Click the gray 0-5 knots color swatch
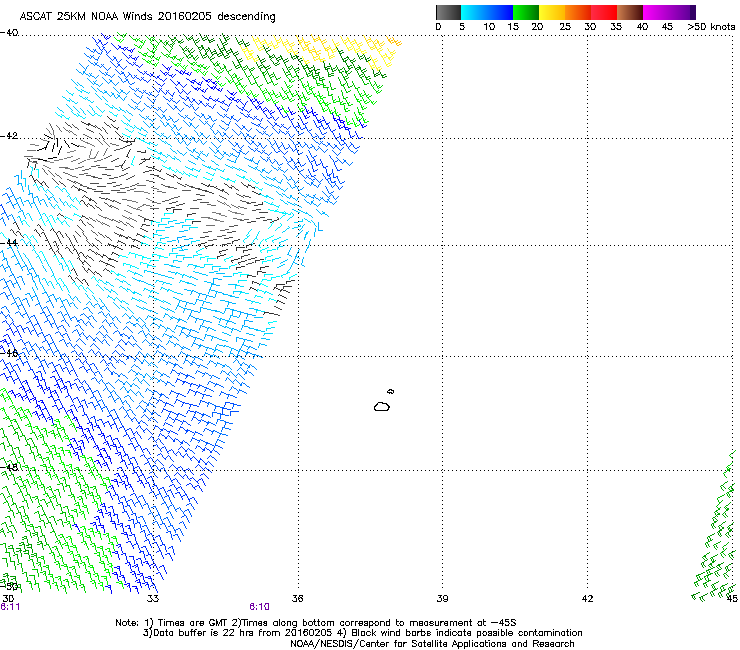 click(448, 12)
